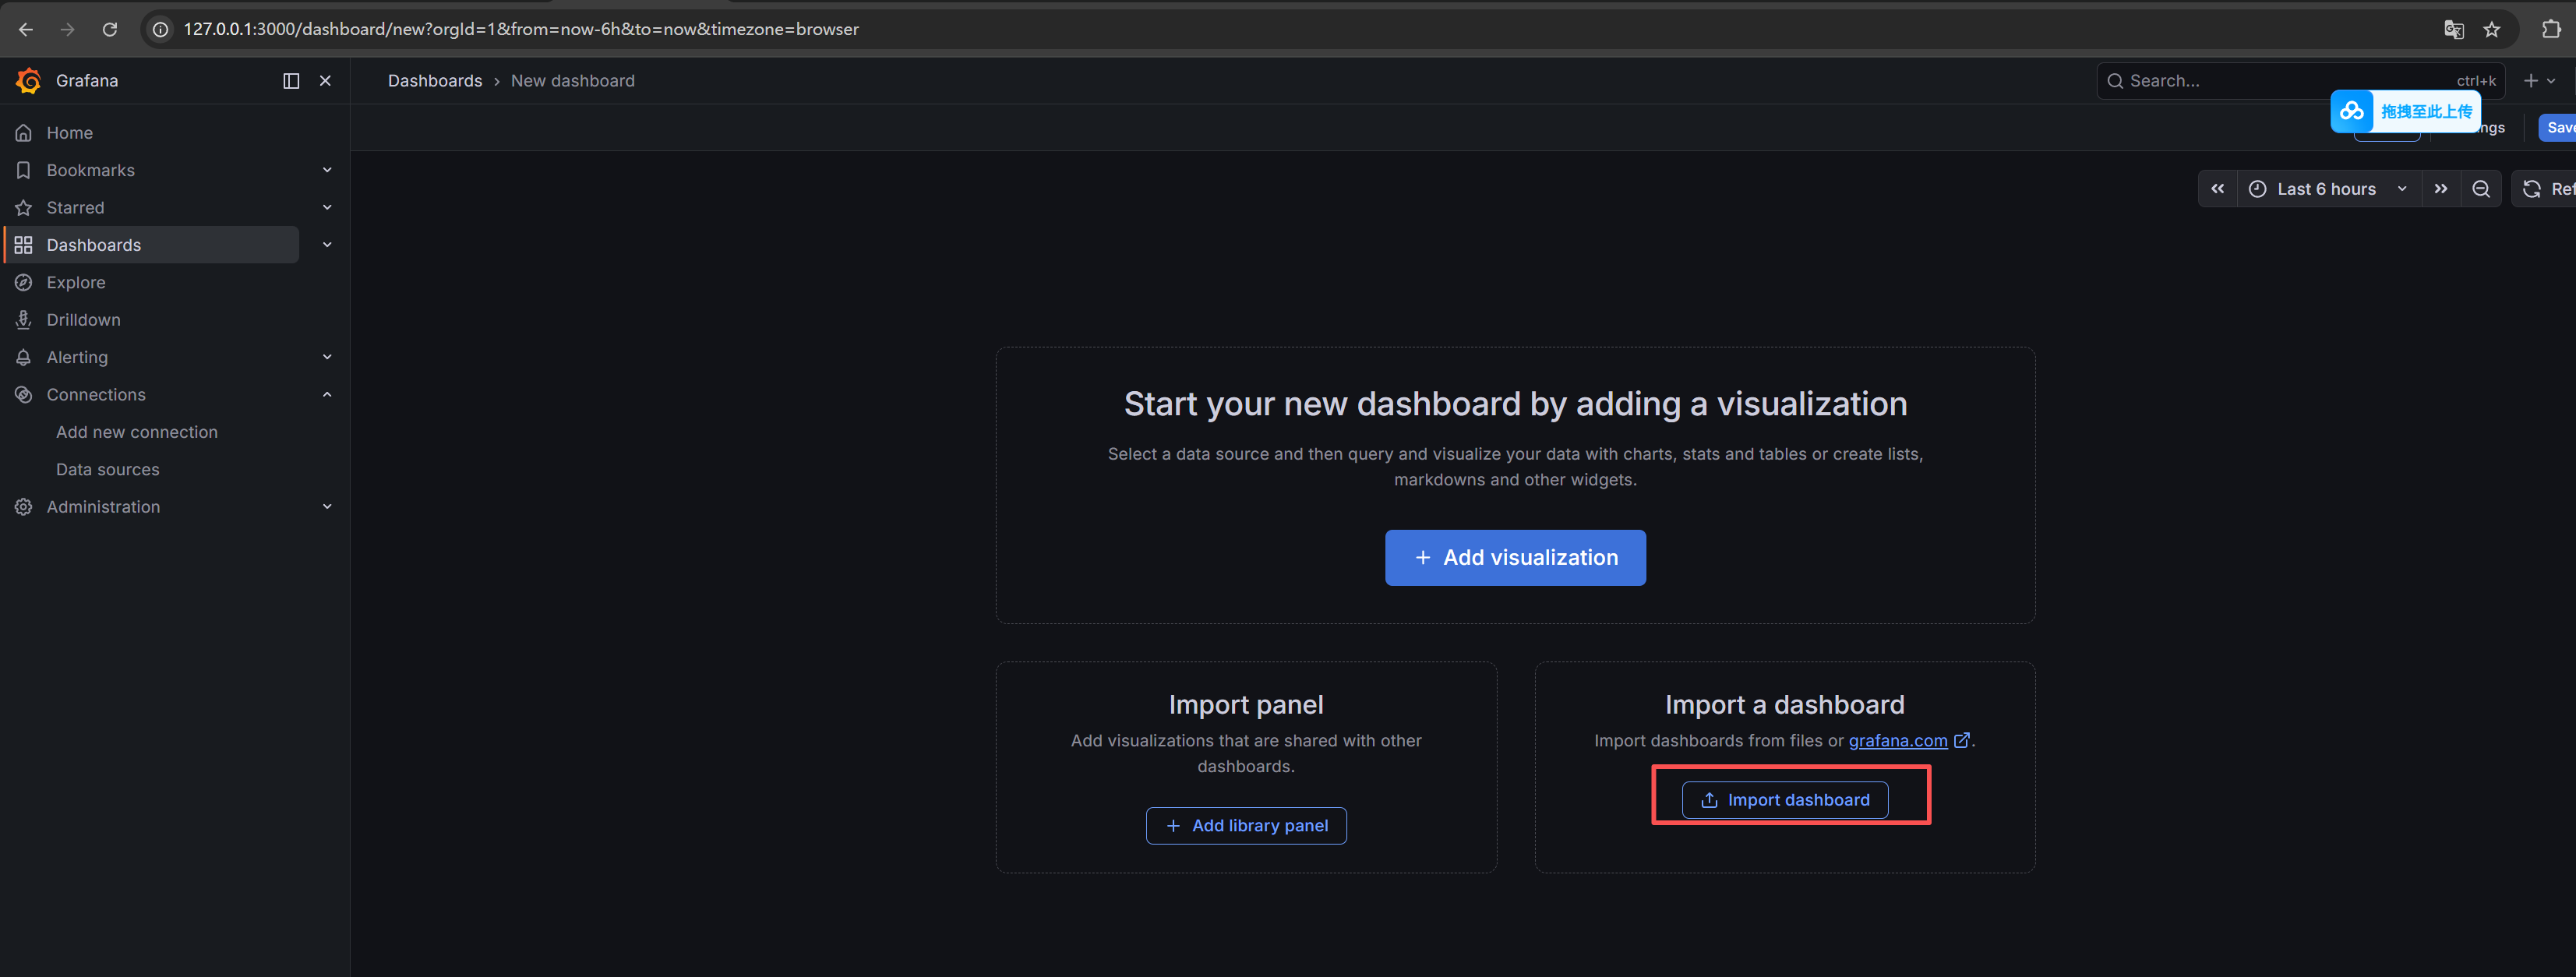Collapse the Connections section chevron
The width and height of the screenshot is (2576, 977).
[327, 394]
